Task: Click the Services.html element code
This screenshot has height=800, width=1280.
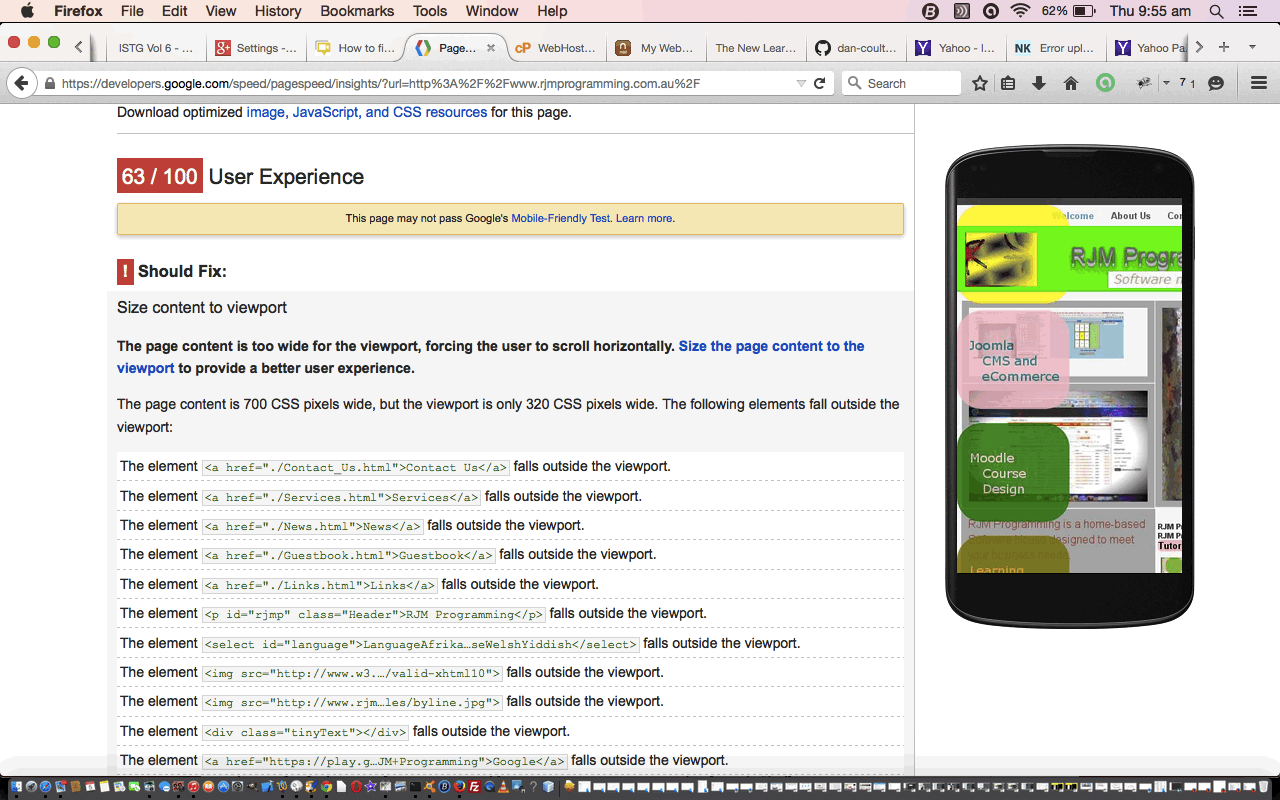Action: click(341, 497)
